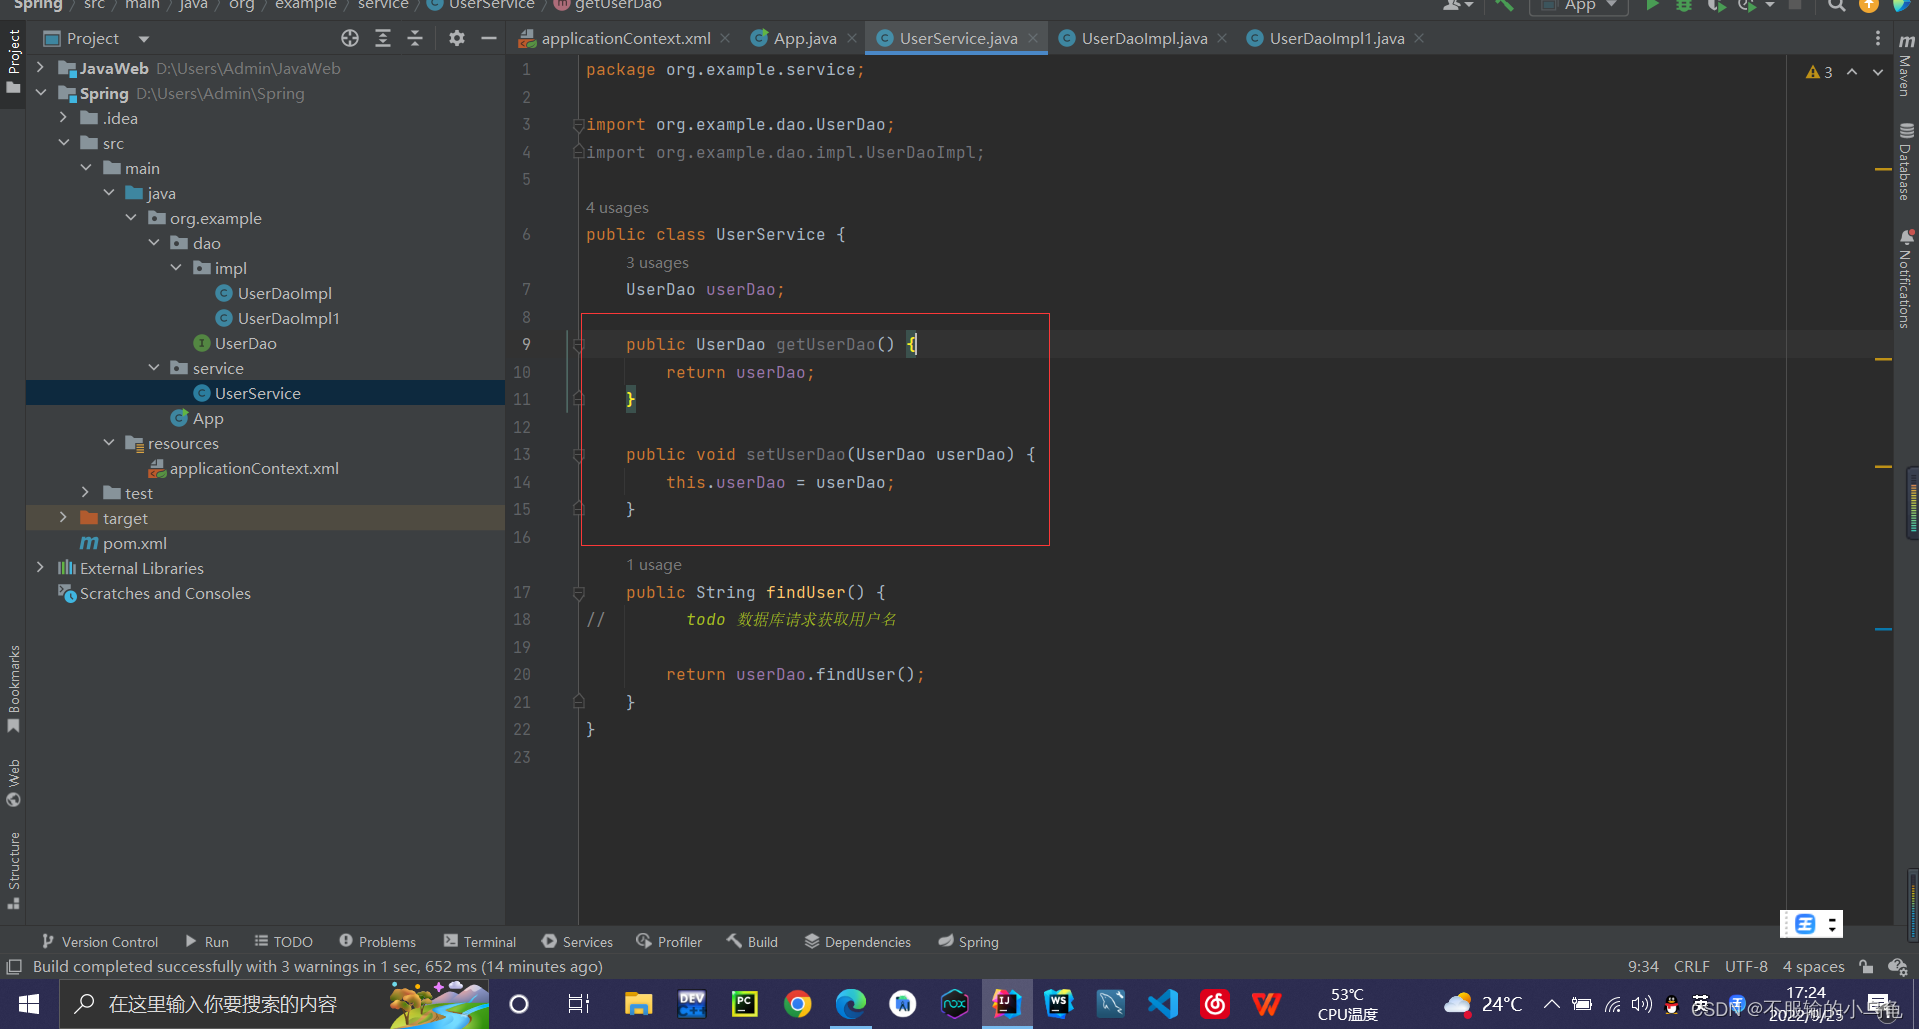Open the Database tool window
Screen dimensions: 1919x1029
tap(1906, 161)
